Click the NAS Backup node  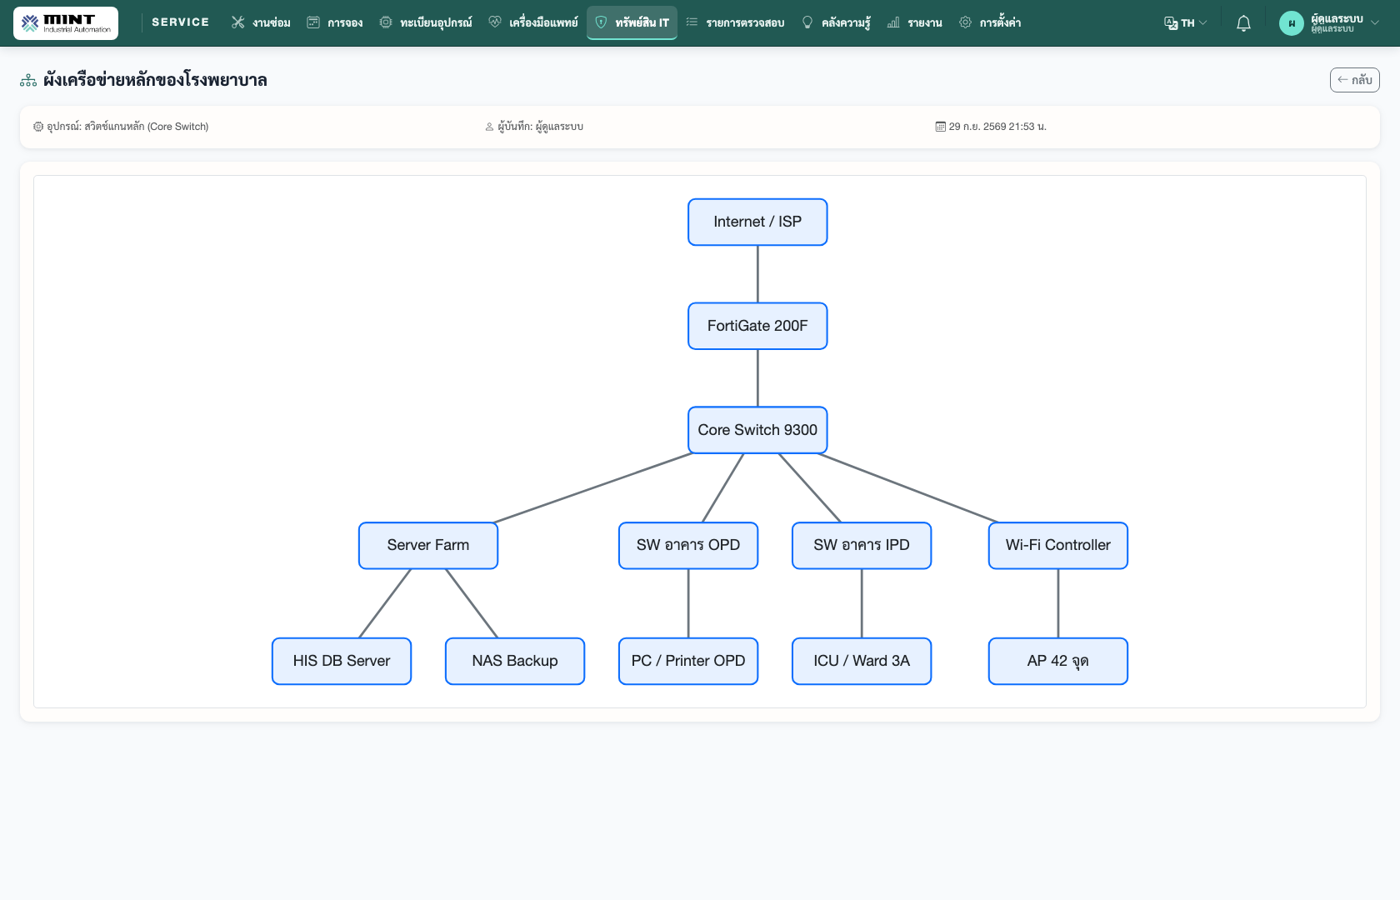coord(515,661)
